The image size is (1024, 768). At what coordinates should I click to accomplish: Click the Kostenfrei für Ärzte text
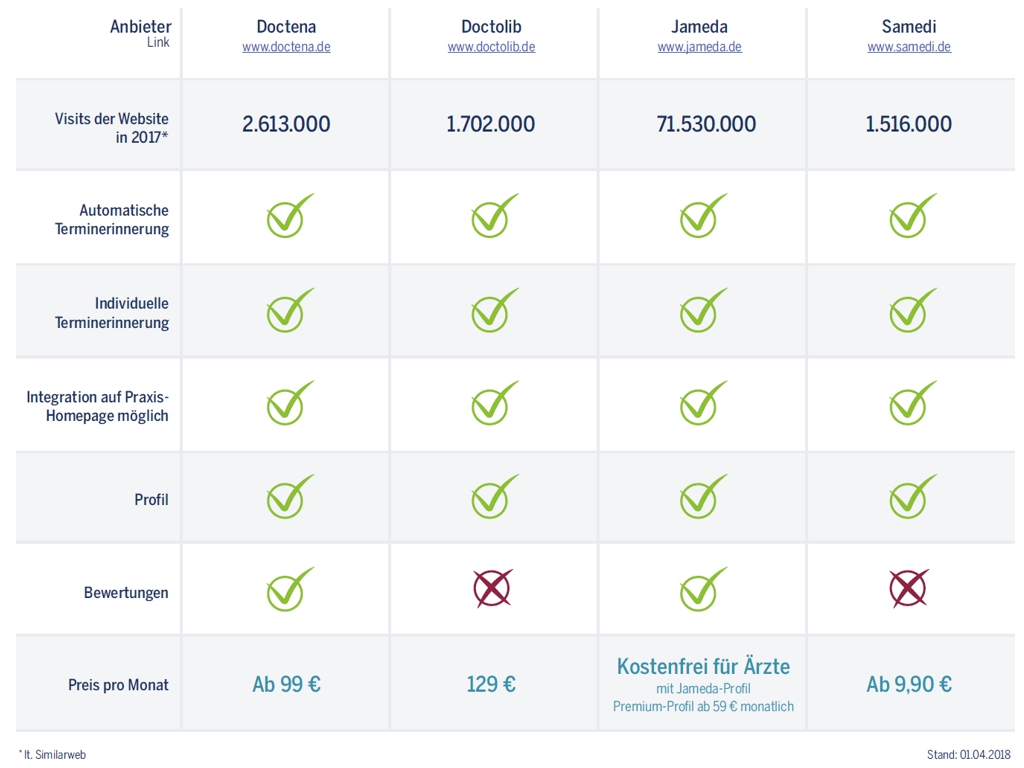coord(703,667)
